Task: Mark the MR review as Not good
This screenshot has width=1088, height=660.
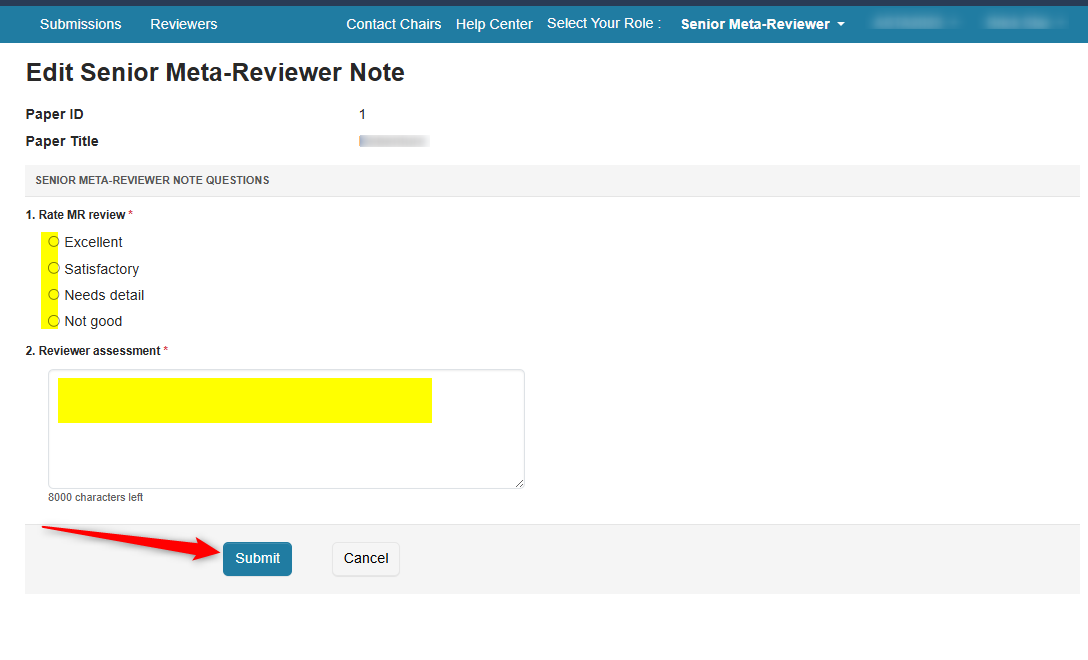Action: (x=52, y=320)
